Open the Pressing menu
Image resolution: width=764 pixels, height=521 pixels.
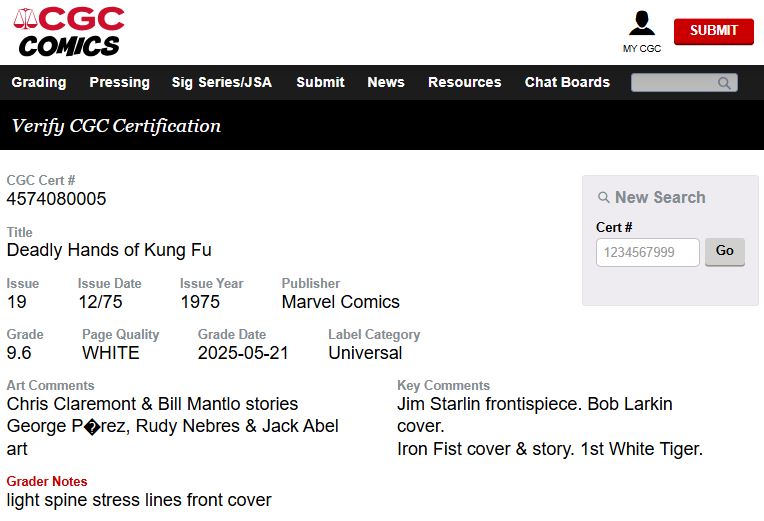click(119, 82)
